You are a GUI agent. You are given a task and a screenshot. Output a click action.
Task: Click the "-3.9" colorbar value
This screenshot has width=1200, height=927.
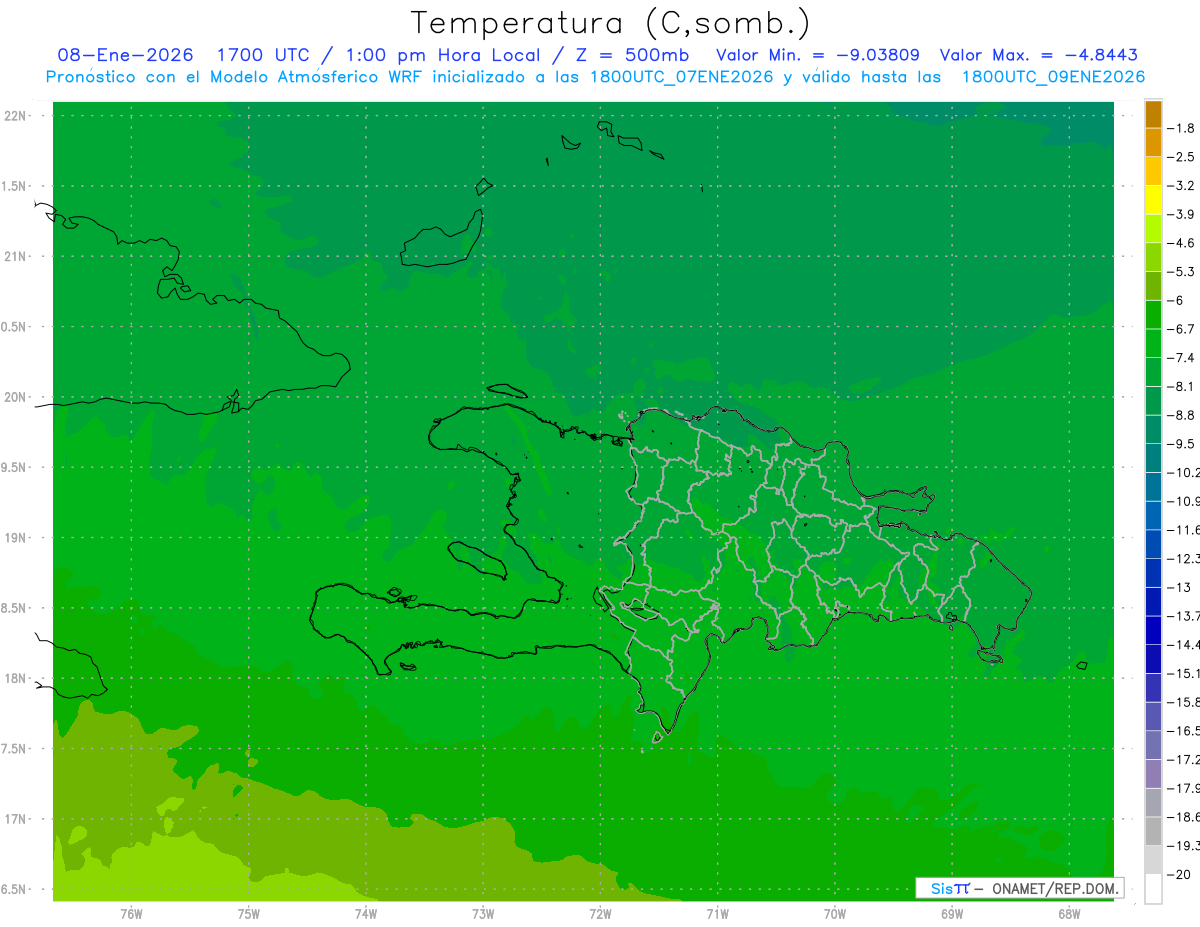[1182, 214]
